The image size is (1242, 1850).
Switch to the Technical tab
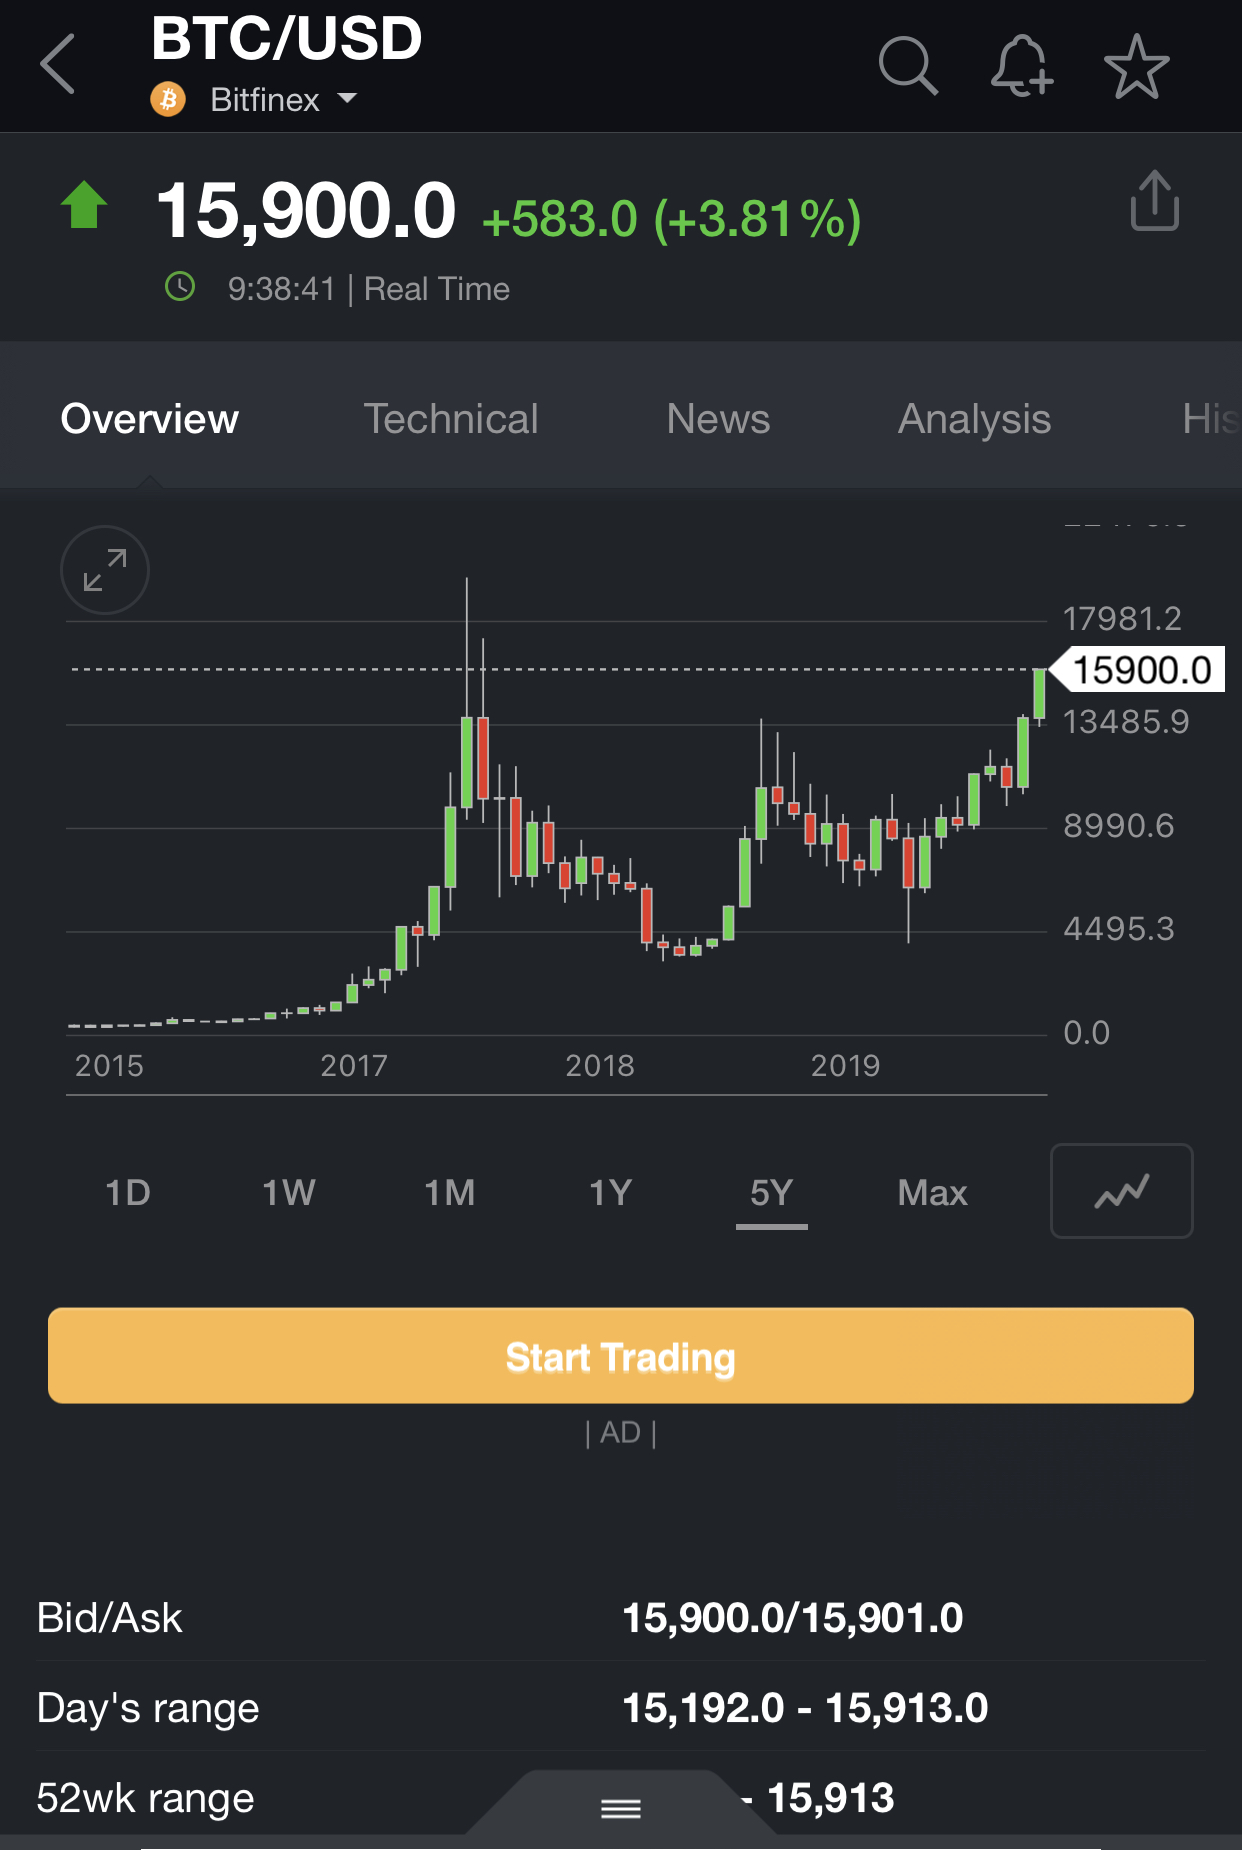click(451, 419)
